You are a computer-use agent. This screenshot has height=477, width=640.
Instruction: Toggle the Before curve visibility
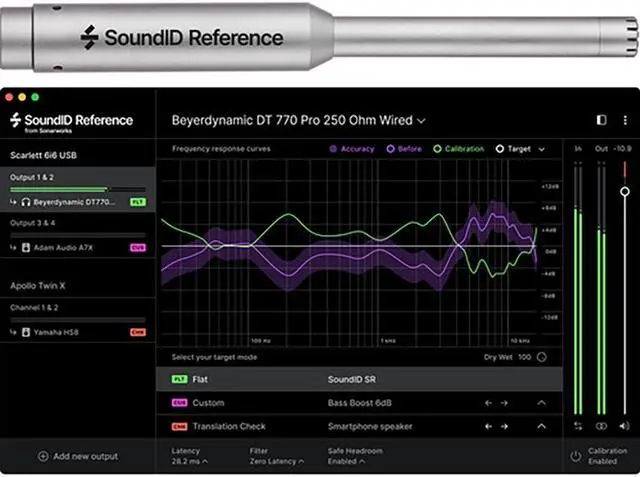click(x=403, y=149)
